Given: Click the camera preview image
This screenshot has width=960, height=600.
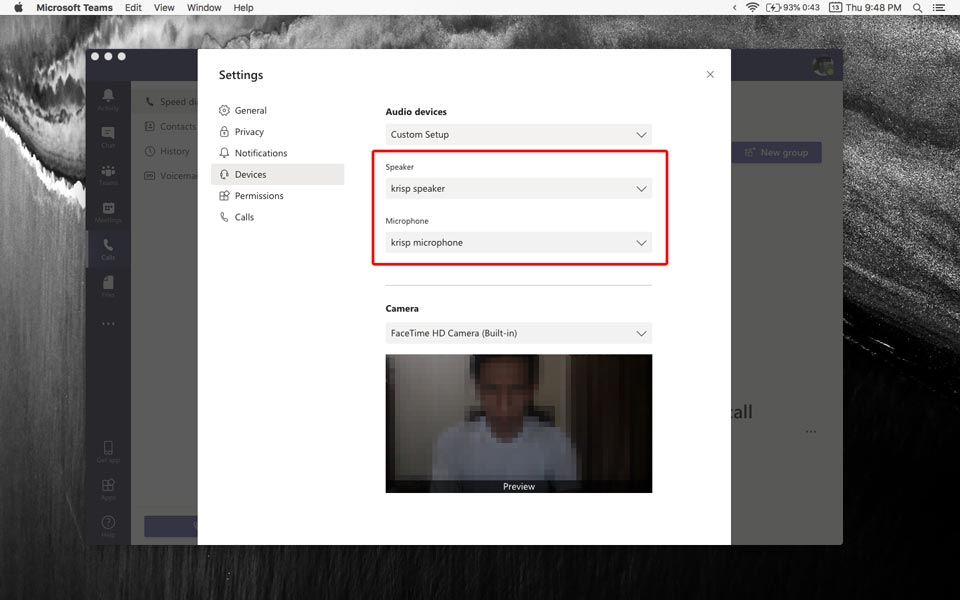Looking at the screenshot, I should tap(519, 424).
